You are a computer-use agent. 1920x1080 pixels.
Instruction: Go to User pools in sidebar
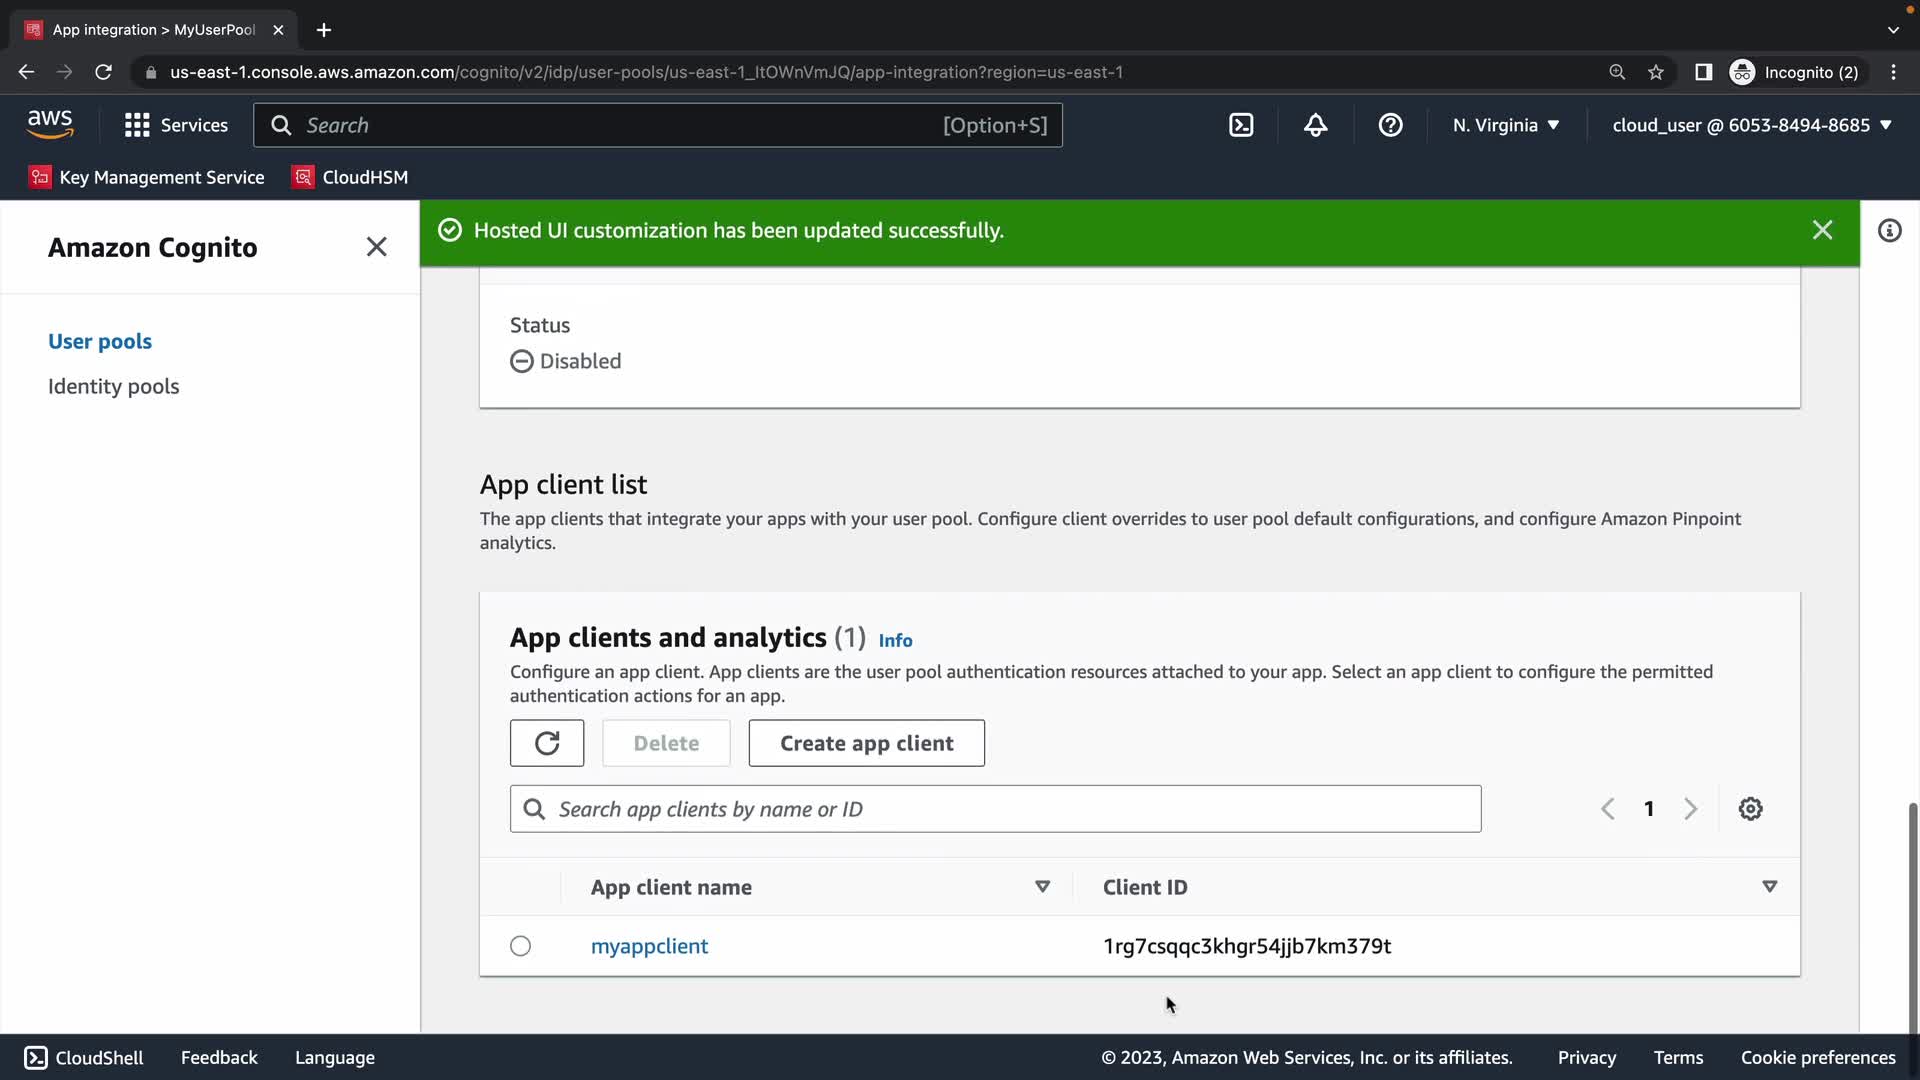click(100, 341)
